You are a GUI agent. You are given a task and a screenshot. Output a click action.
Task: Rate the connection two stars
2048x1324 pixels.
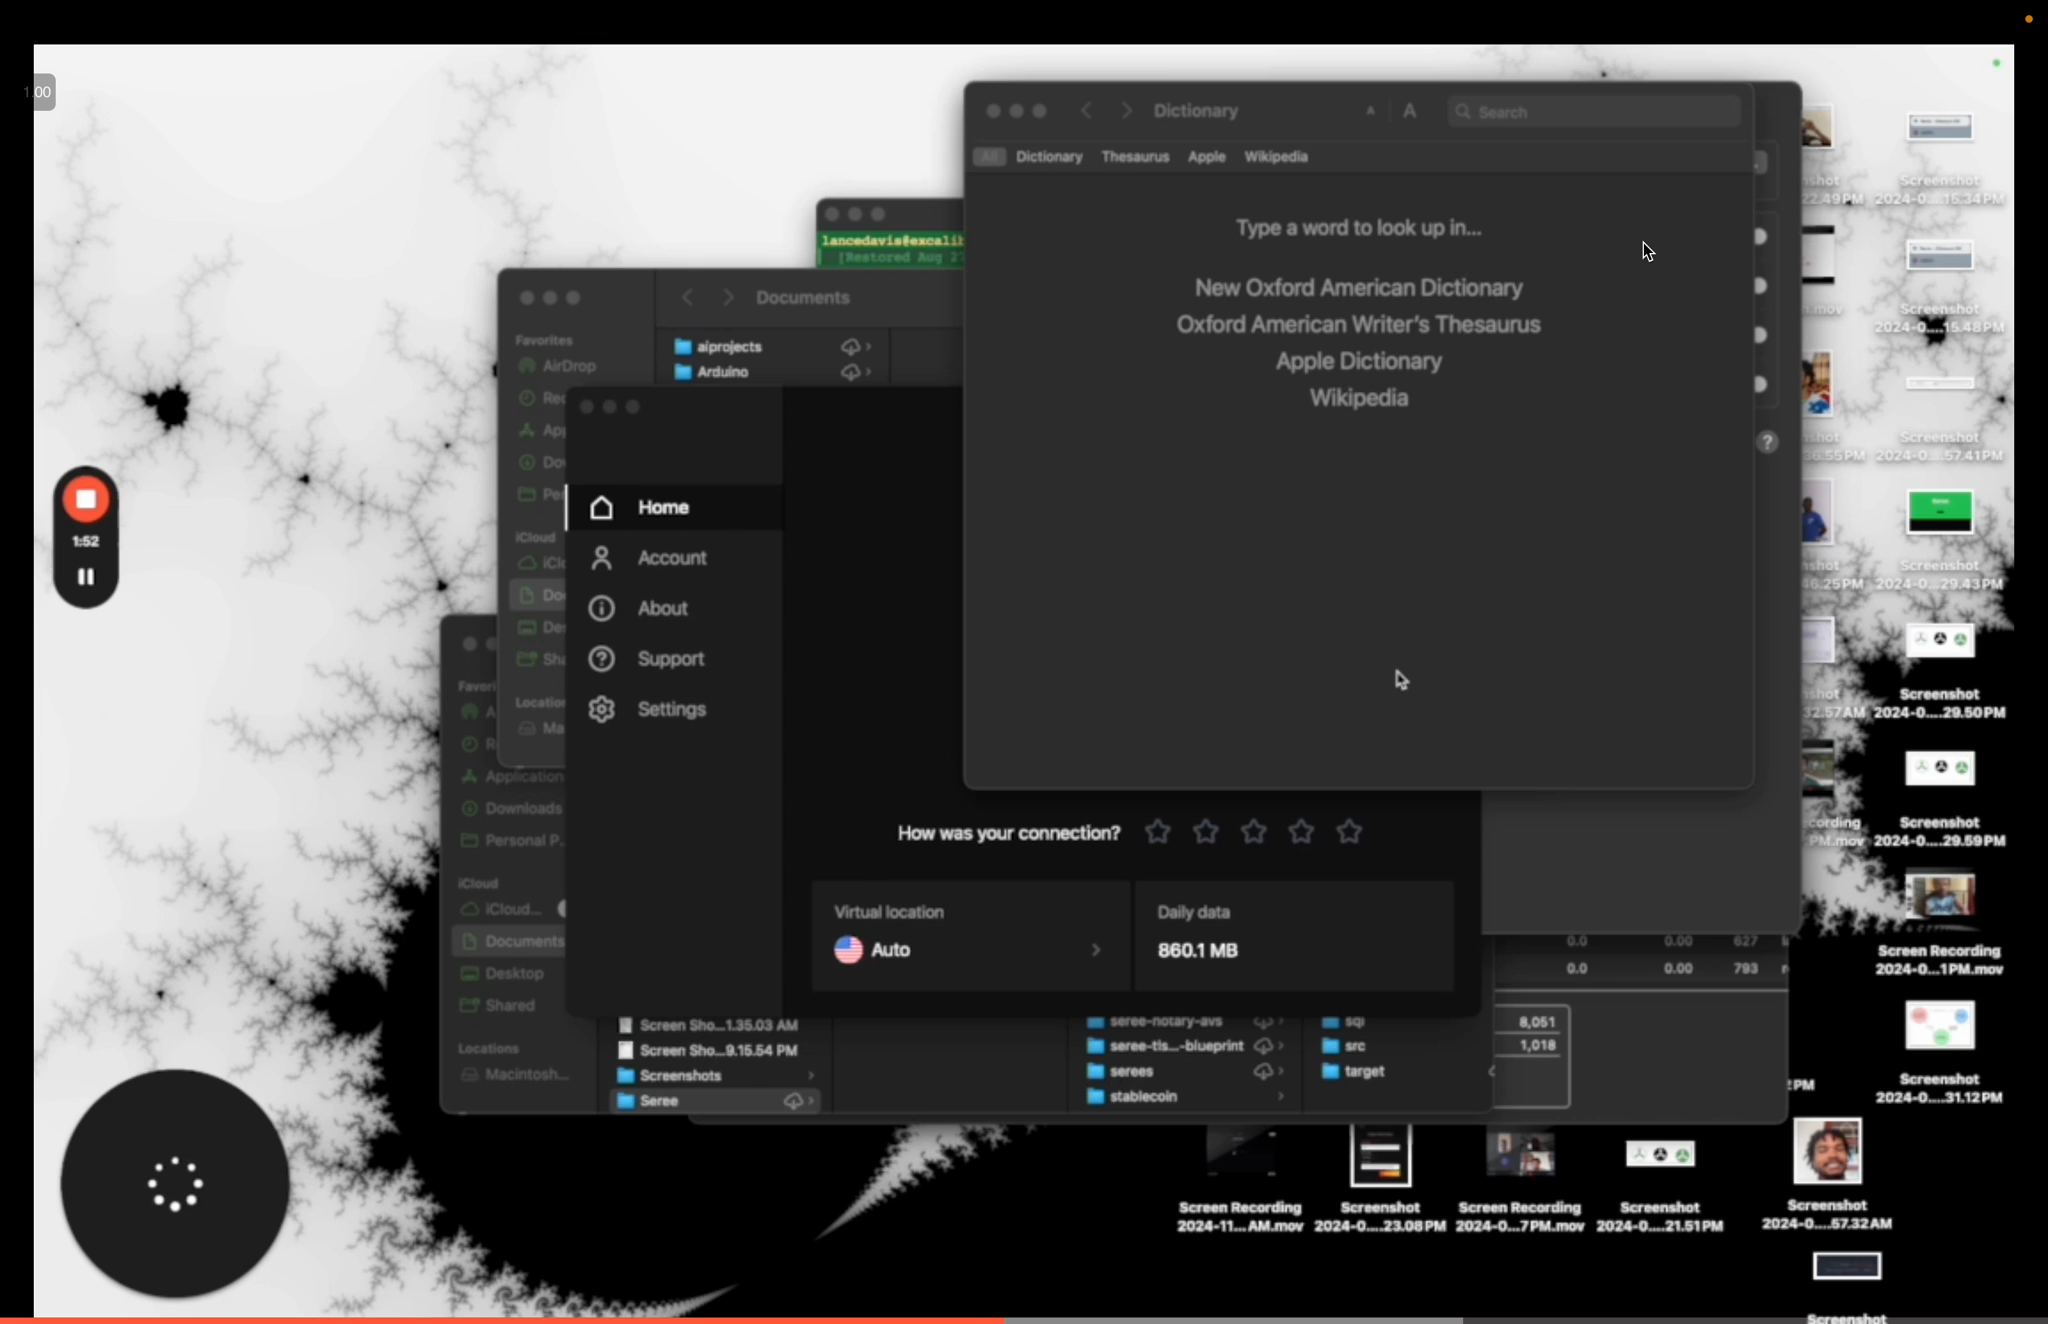(1205, 832)
